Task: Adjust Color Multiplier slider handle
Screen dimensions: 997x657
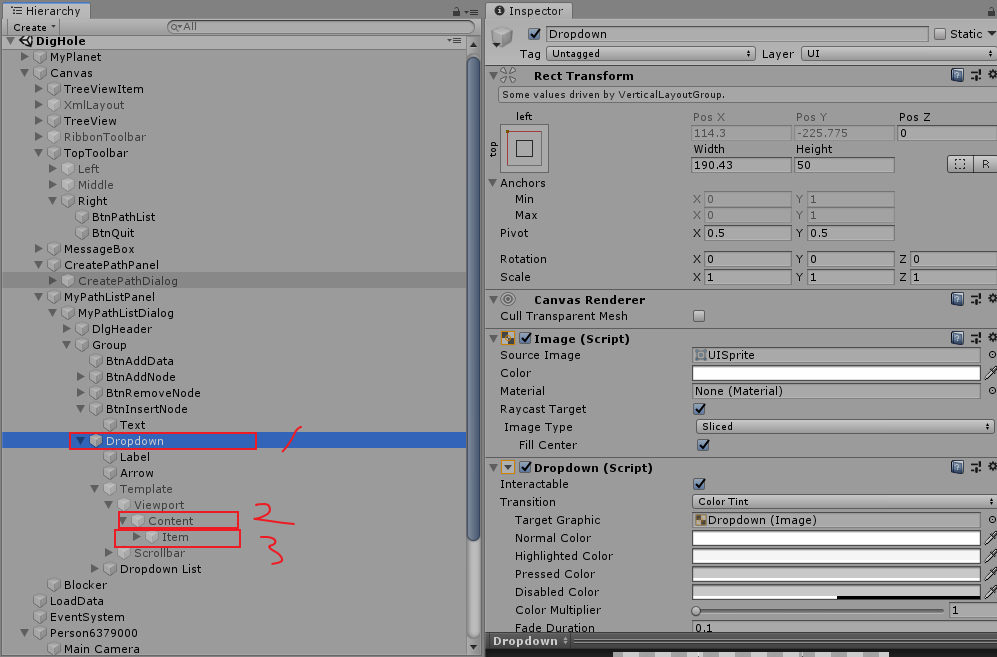Action: click(696, 611)
